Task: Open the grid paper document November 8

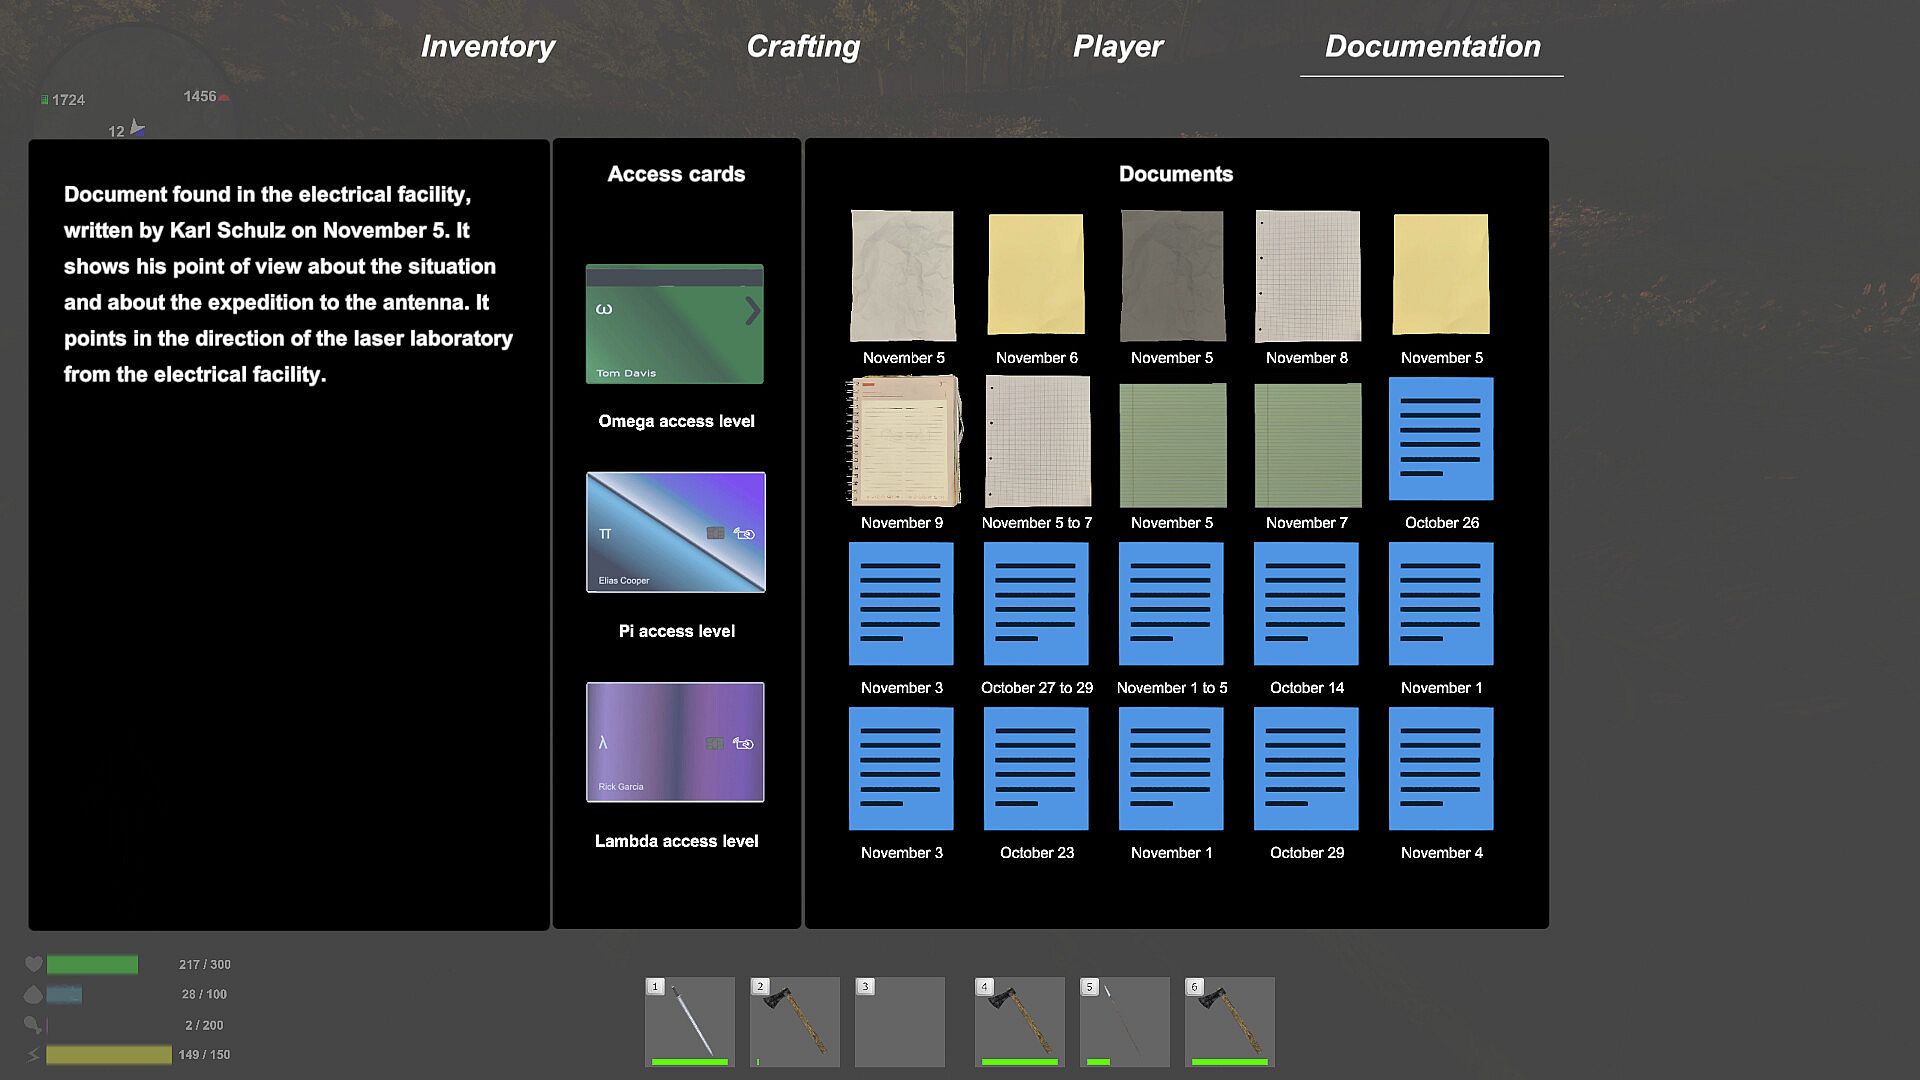Action: pyautogui.click(x=1307, y=276)
